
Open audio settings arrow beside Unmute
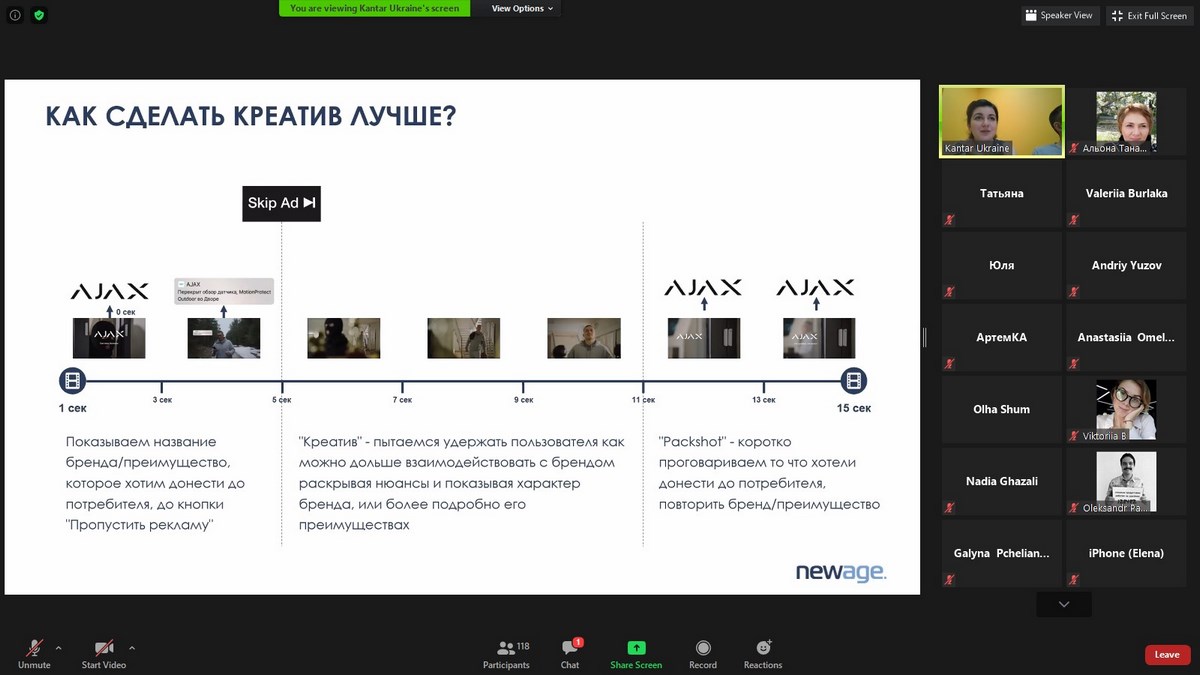[x=58, y=647]
